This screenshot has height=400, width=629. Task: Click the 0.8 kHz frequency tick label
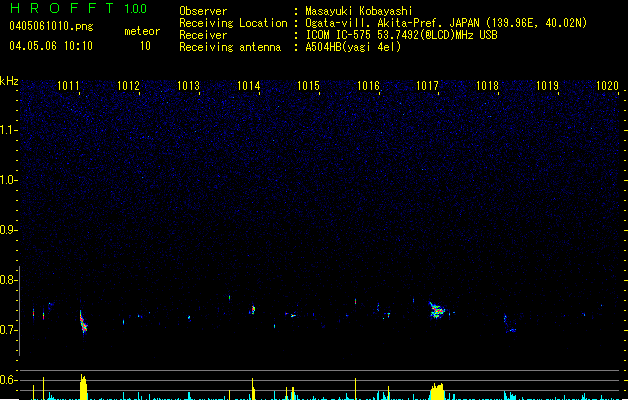8,280
